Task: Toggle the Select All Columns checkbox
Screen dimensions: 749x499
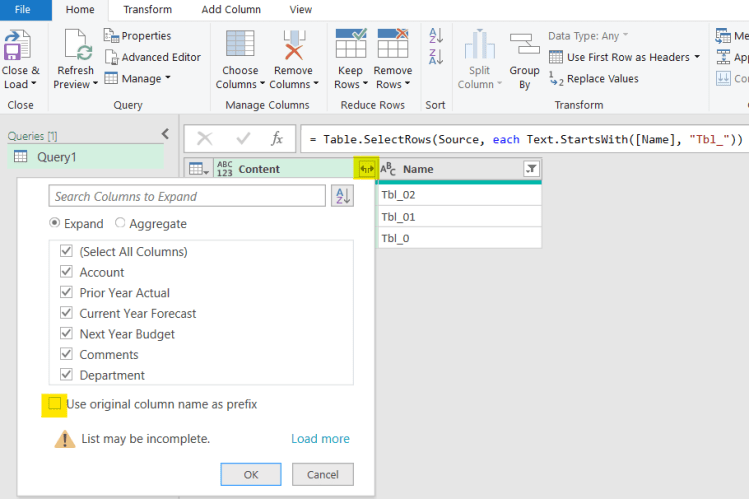Action: click(x=66, y=252)
